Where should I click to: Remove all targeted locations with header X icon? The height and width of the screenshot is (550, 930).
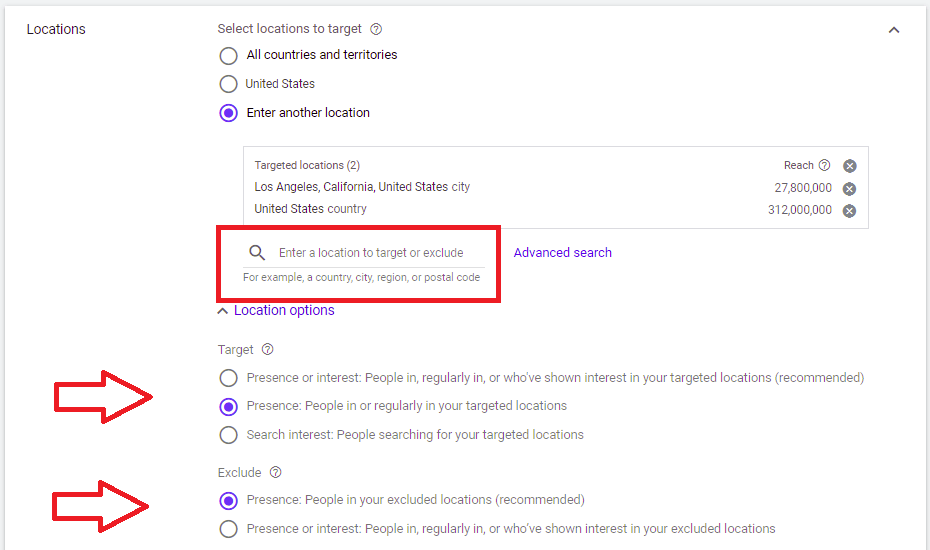850,166
